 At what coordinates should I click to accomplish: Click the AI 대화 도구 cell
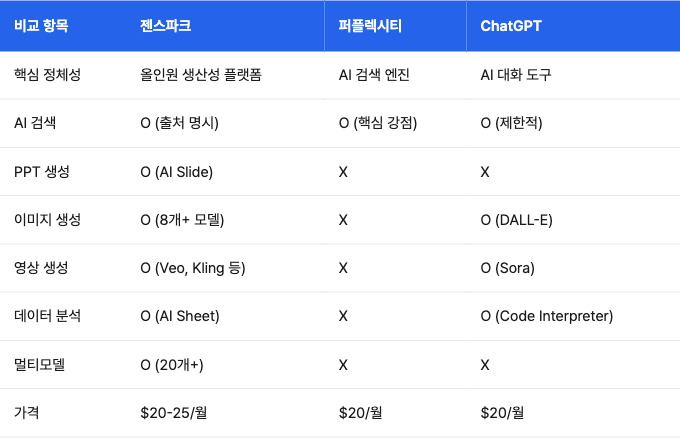tap(516, 75)
